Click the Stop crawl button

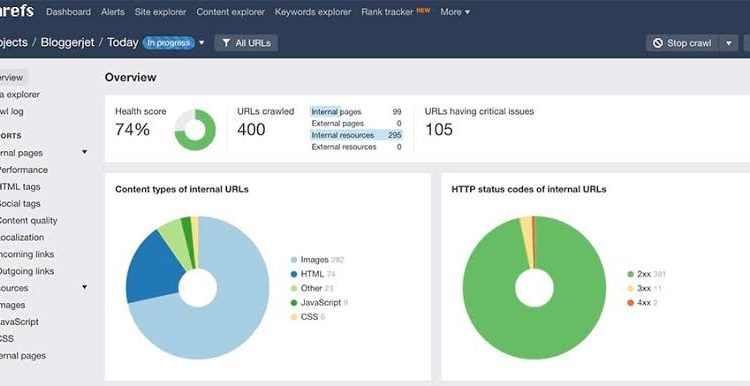[682, 43]
